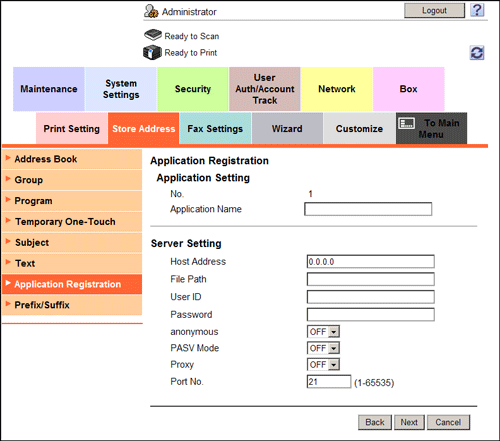Image resolution: width=500 pixels, height=441 pixels.
Task: Open the Proxy dropdown
Action: [323, 364]
